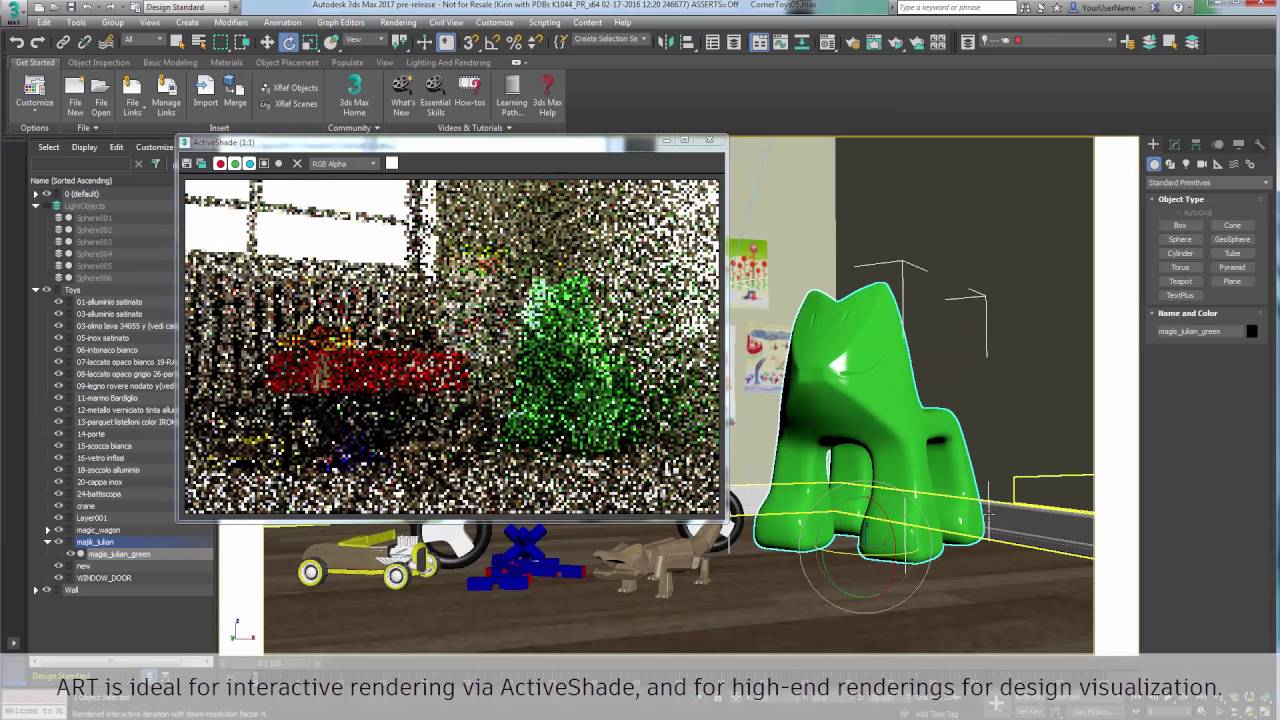The height and width of the screenshot is (720, 1280).
Task: Activate the Select and Link tool
Action: (63, 42)
